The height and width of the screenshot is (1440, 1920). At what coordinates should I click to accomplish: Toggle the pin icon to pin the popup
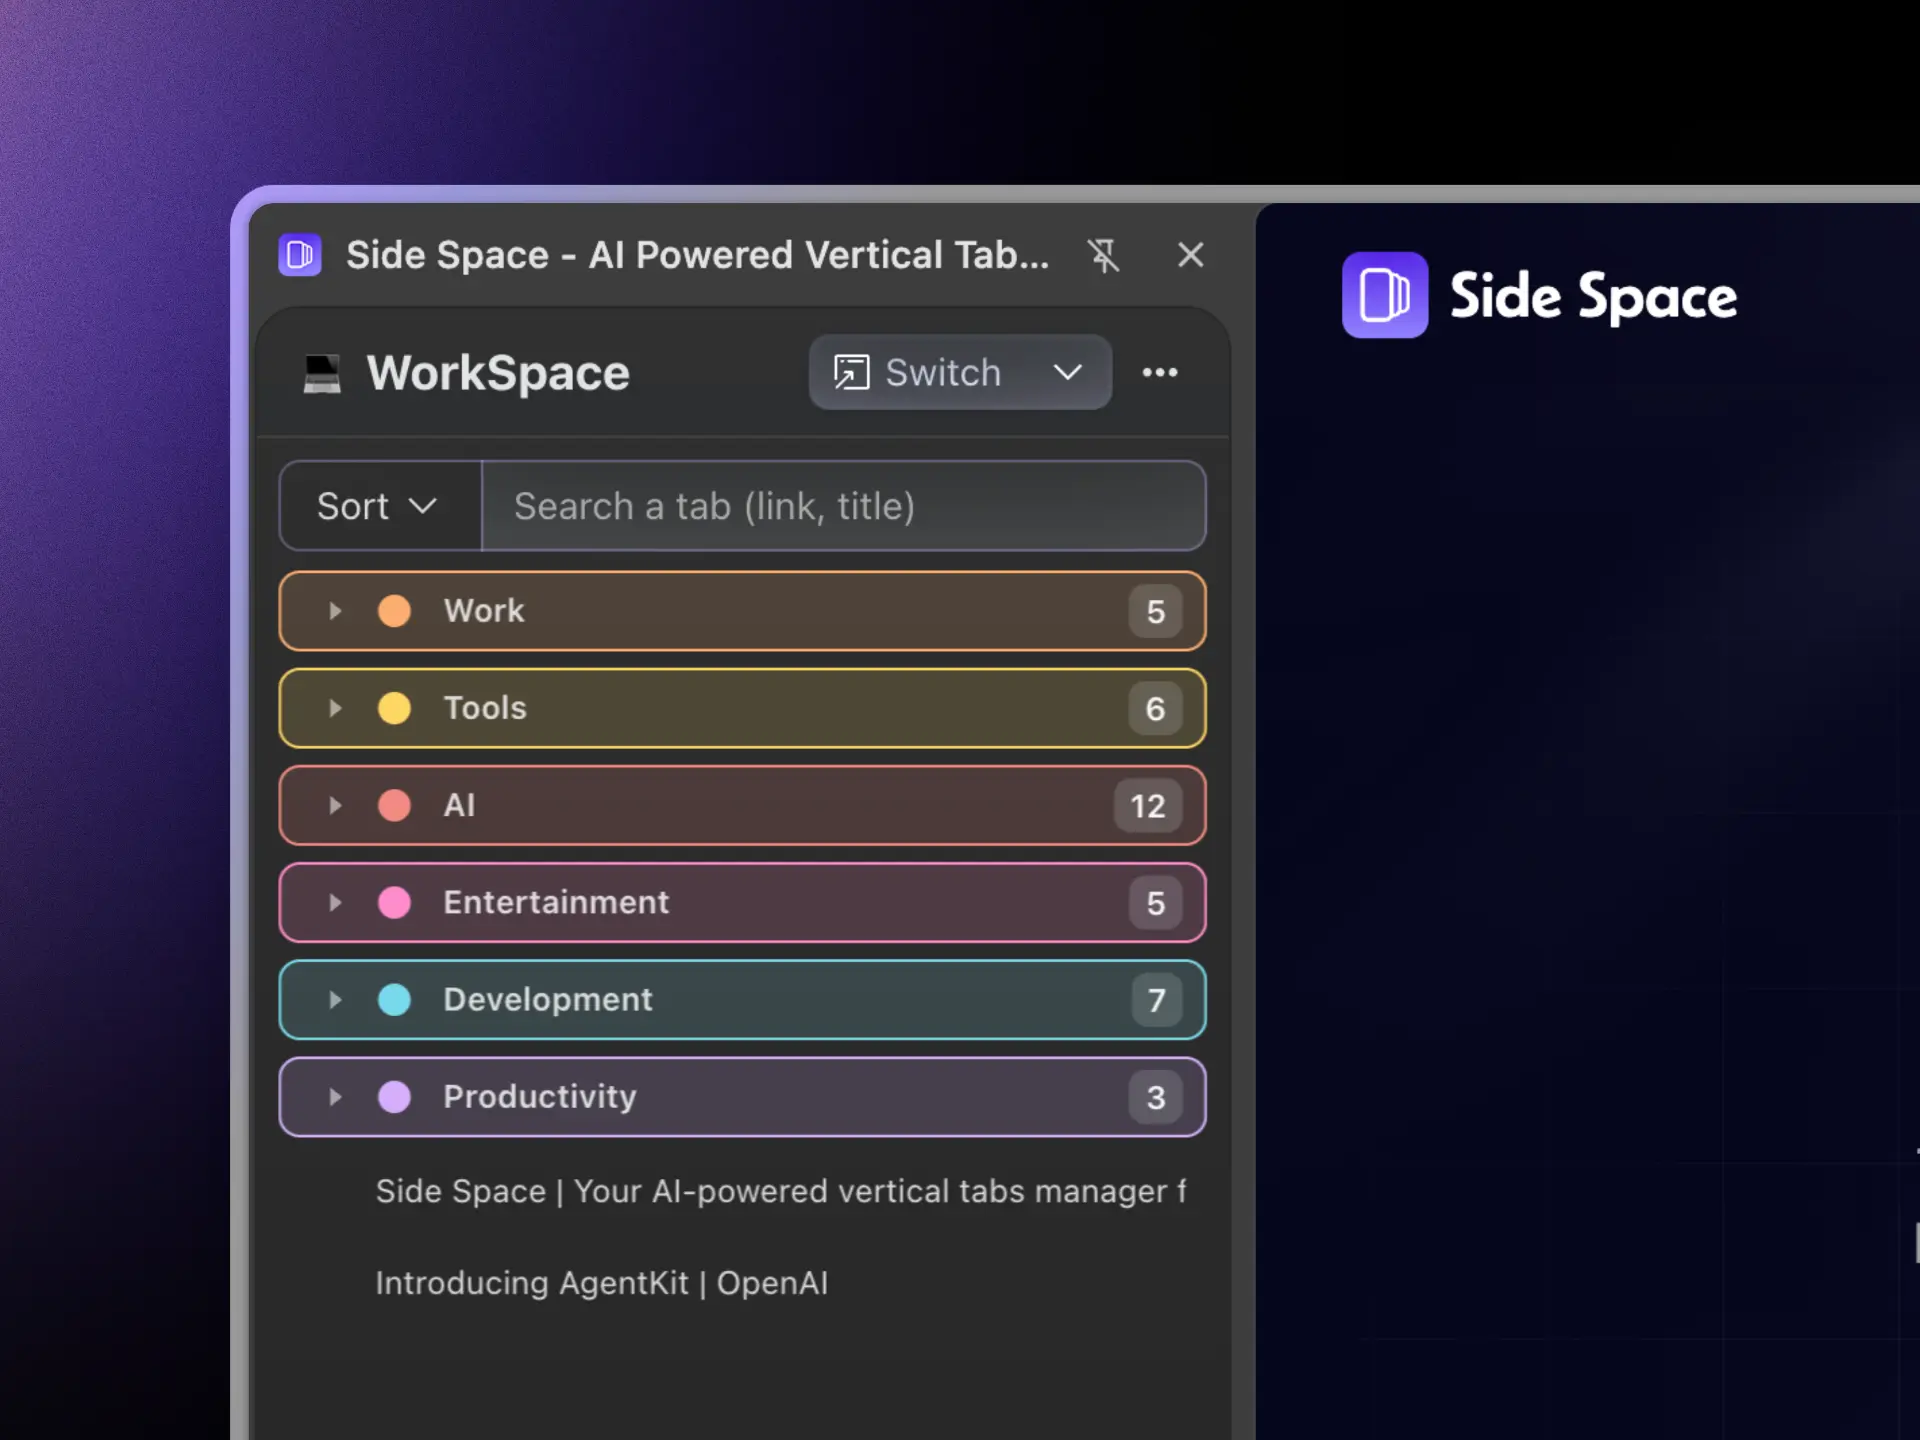(x=1104, y=255)
